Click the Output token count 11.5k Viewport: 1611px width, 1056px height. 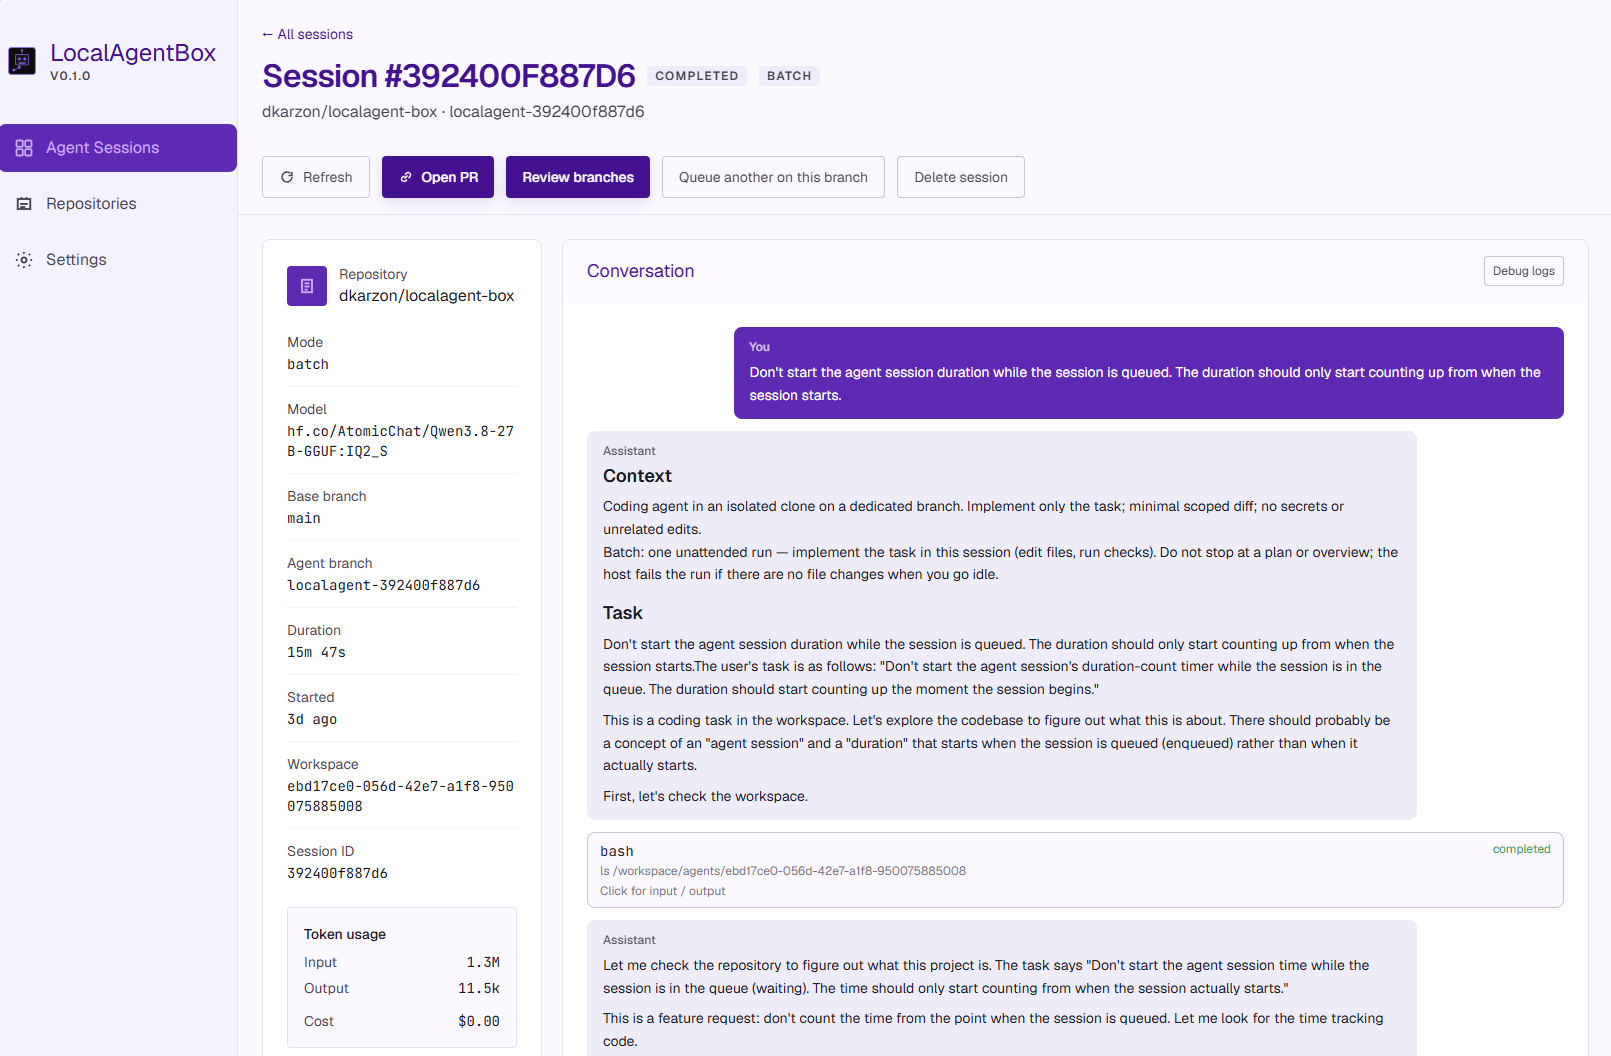pos(479,988)
